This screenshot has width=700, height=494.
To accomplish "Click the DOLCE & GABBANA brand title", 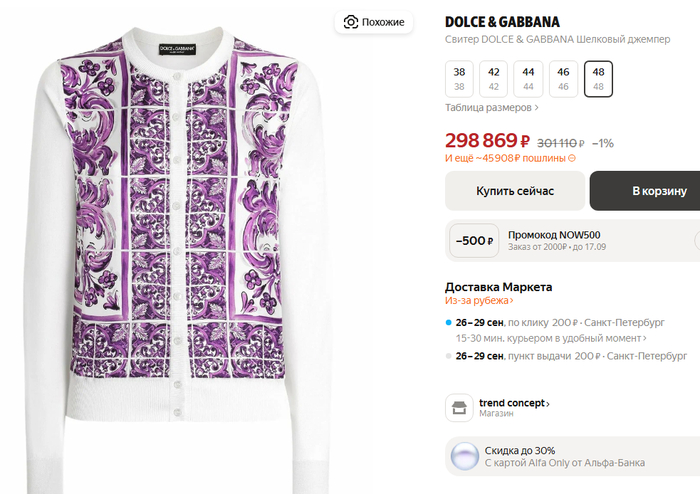I will [502, 22].
